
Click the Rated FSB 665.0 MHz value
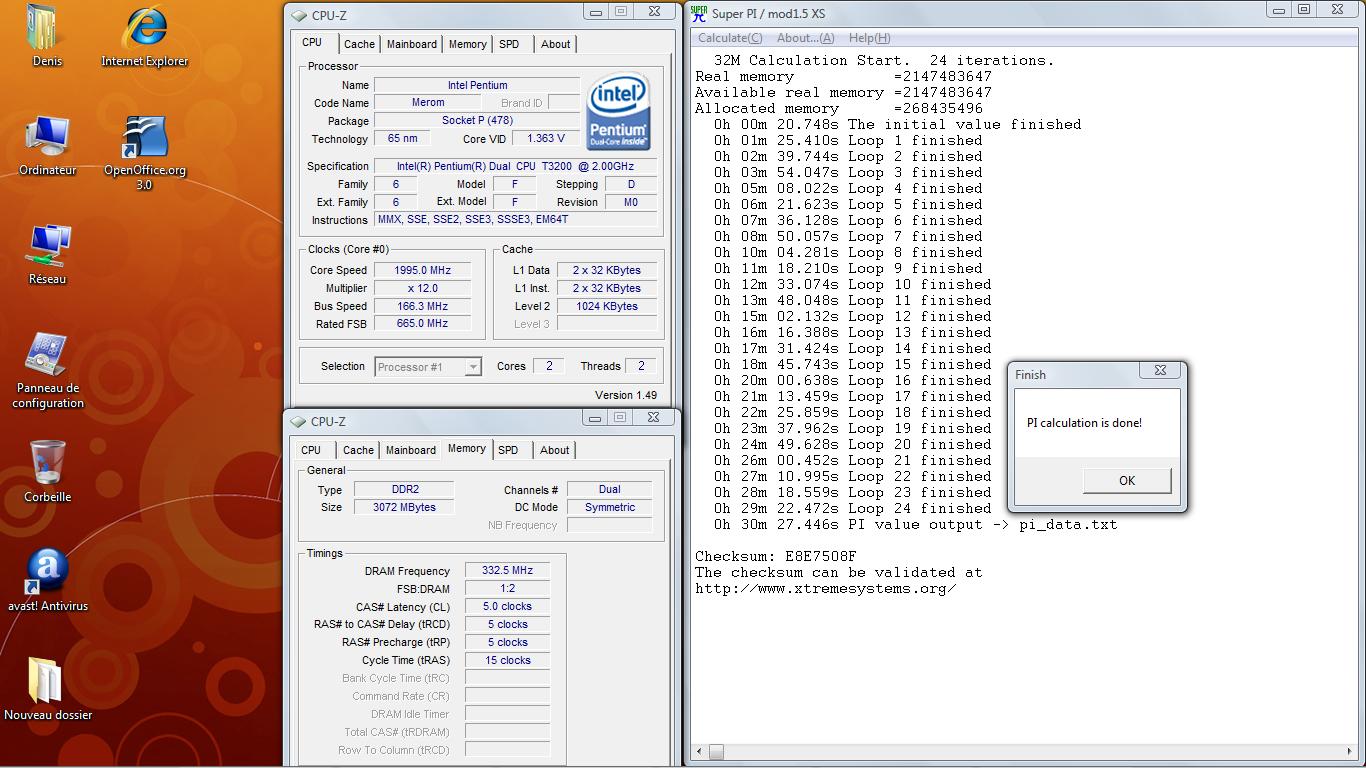423,323
